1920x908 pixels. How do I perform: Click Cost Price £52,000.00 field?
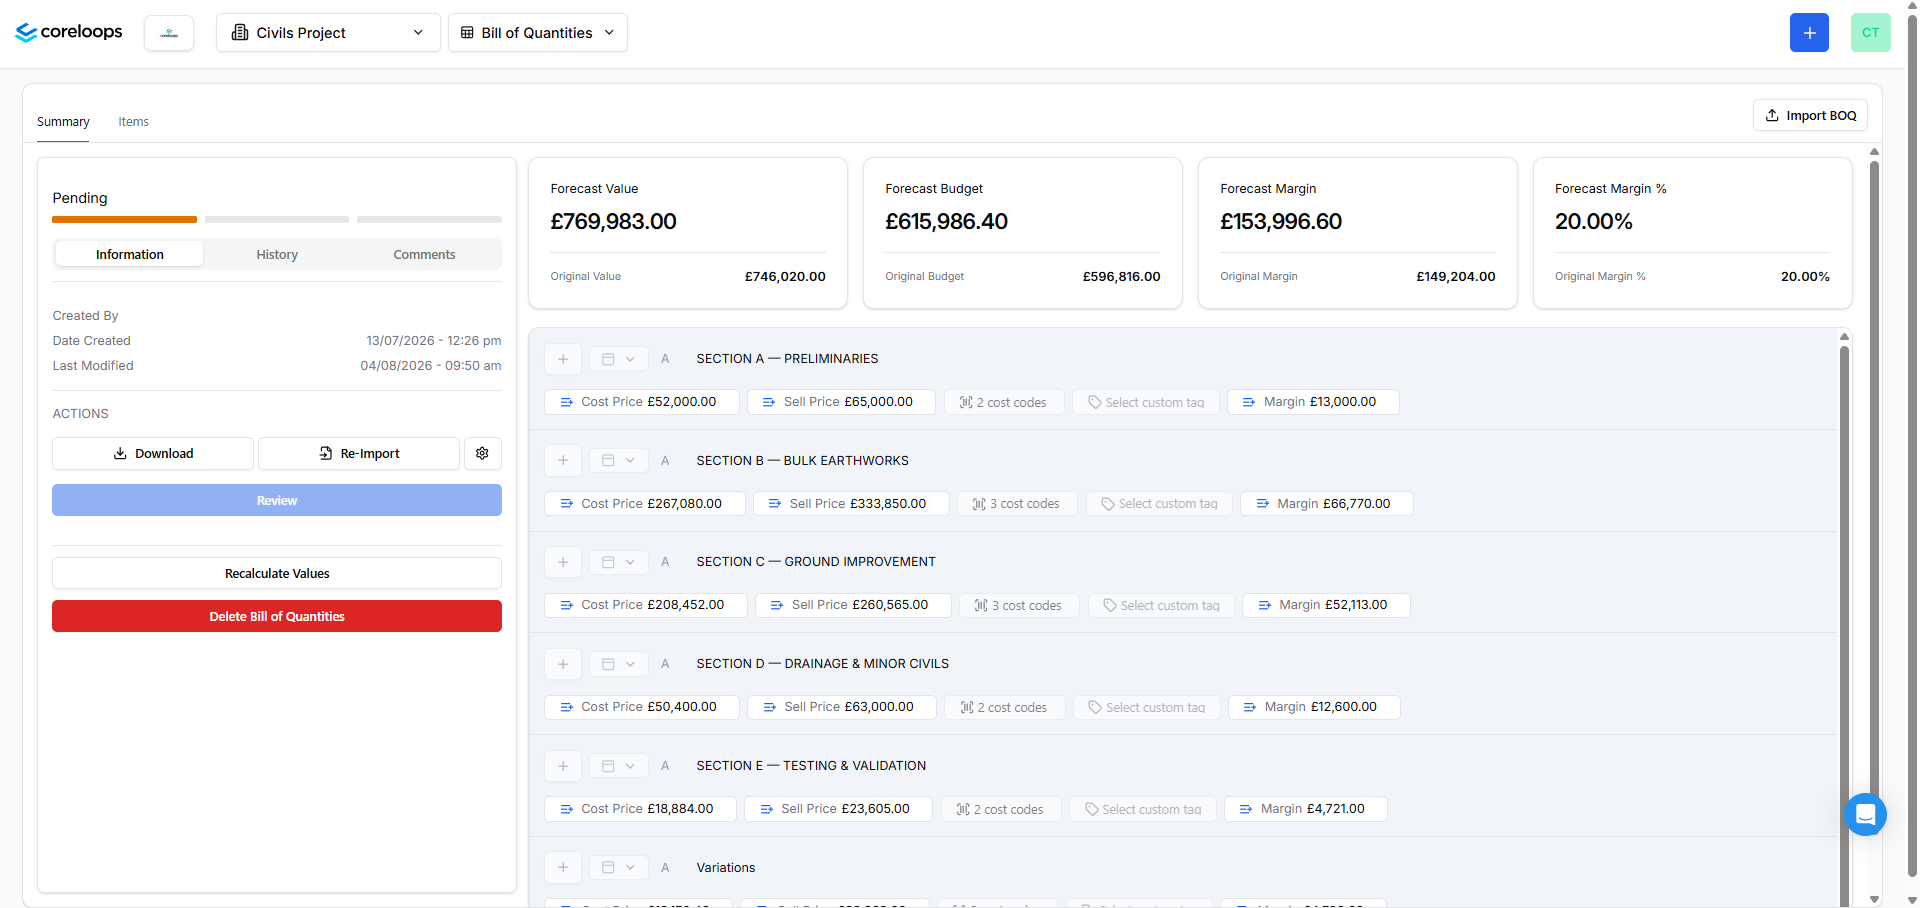pos(642,402)
